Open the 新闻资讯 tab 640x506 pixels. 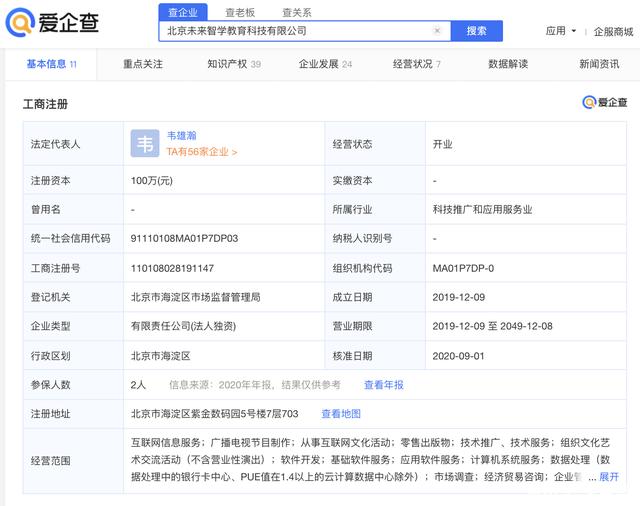599,64
